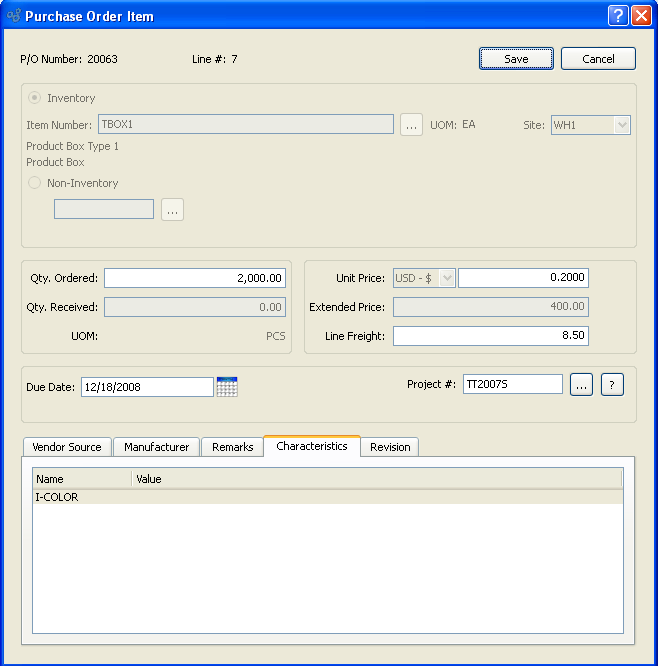This screenshot has width=658, height=666.
Task: Click the Line Freight input field
Action: (490, 336)
